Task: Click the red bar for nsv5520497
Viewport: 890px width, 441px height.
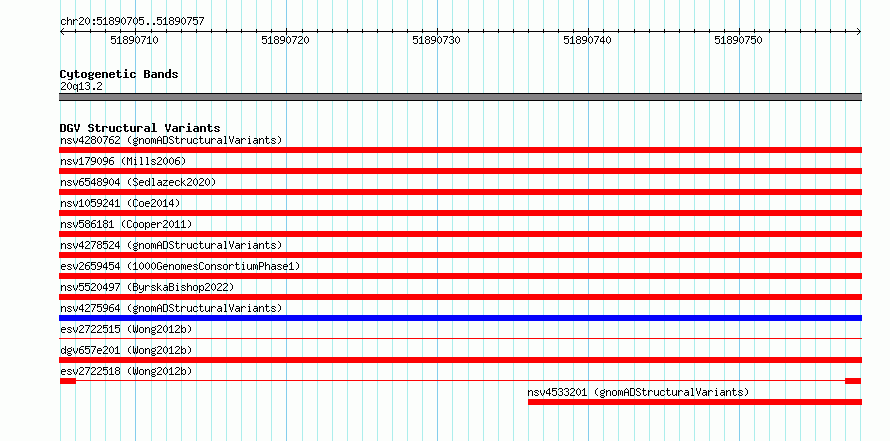Action: tap(460, 297)
